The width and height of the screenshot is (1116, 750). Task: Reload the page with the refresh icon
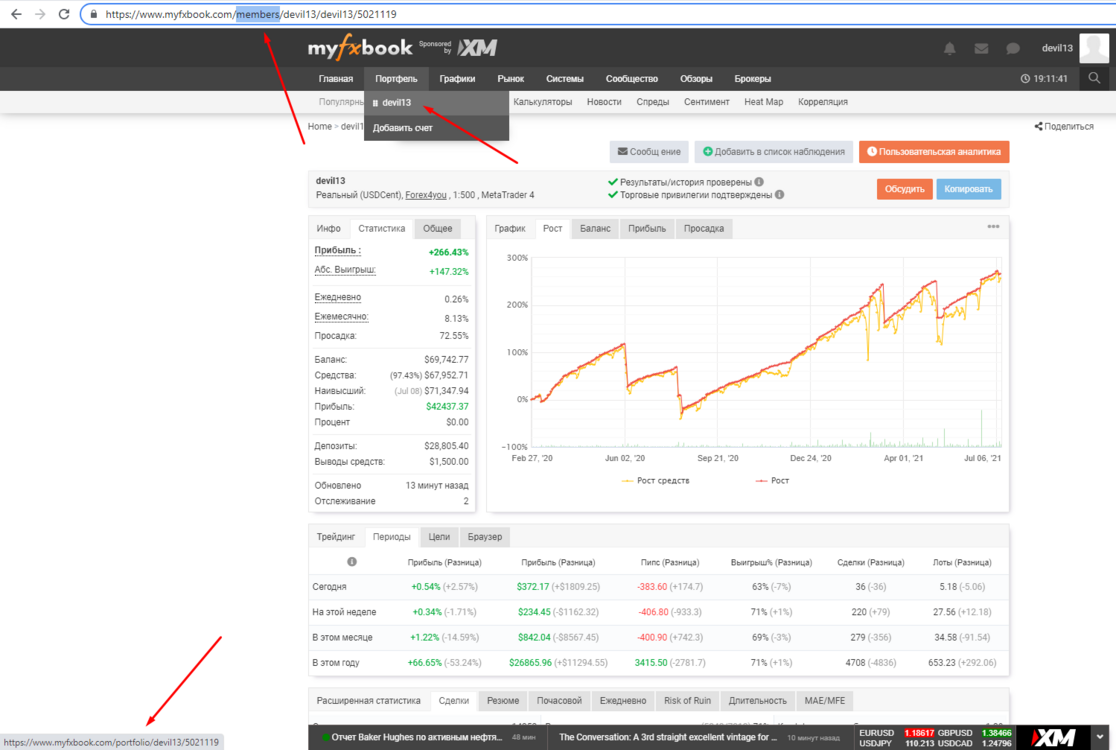[x=64, y=14]
